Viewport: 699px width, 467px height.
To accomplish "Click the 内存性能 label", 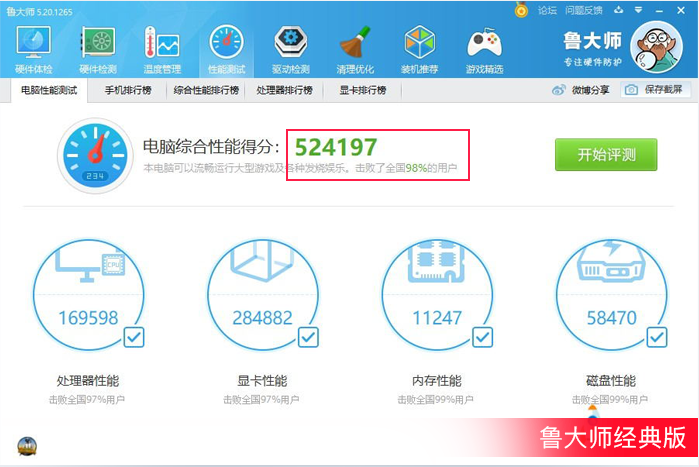I will [x=436, y=381].
